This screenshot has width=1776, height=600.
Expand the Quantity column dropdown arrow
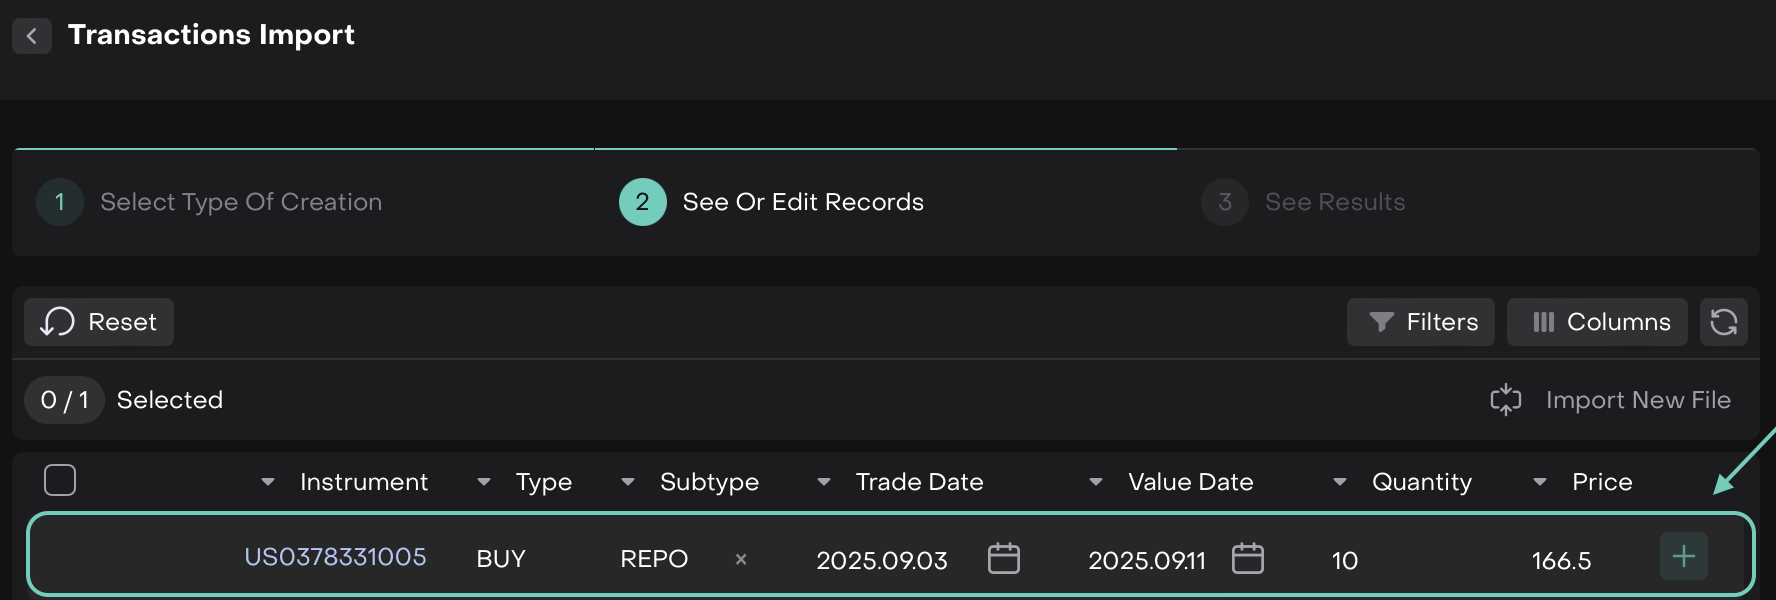[x=1340, y=482]
